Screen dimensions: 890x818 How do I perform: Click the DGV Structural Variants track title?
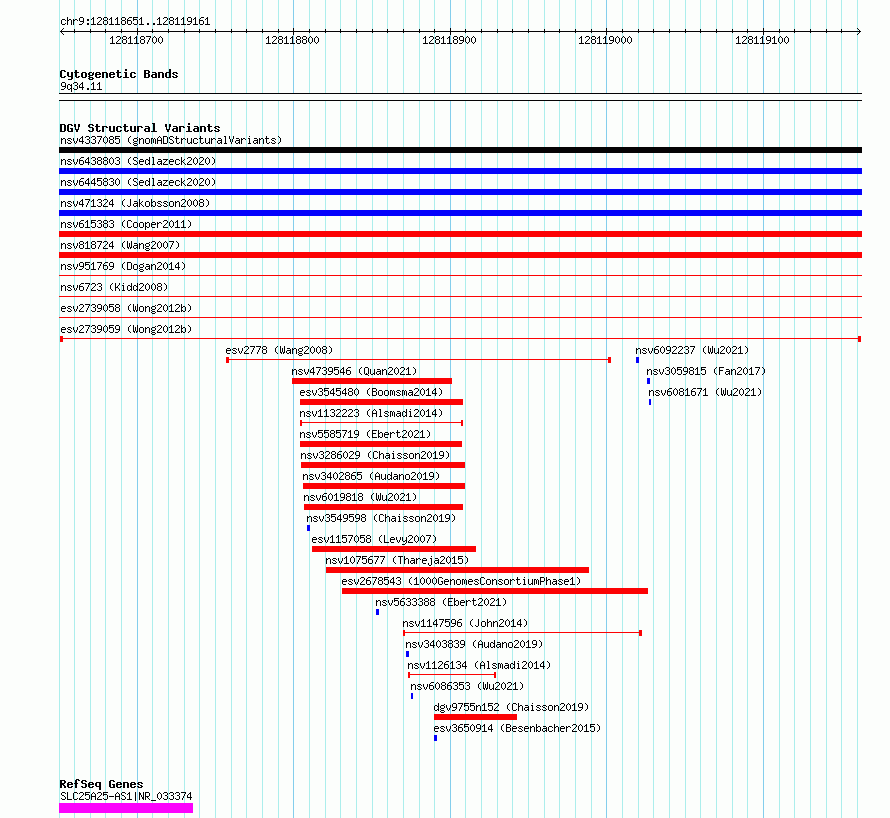[x=140, y=128]
